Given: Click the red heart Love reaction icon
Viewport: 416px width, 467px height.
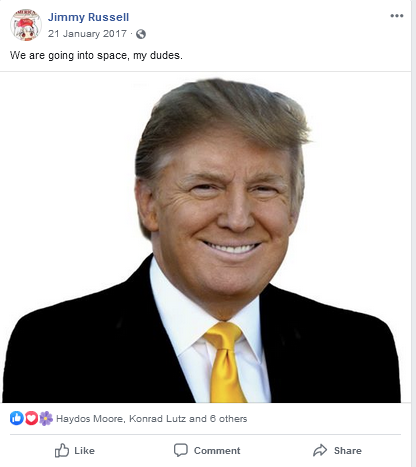Looking at the screenshot, I should click(x=31, y=418).
